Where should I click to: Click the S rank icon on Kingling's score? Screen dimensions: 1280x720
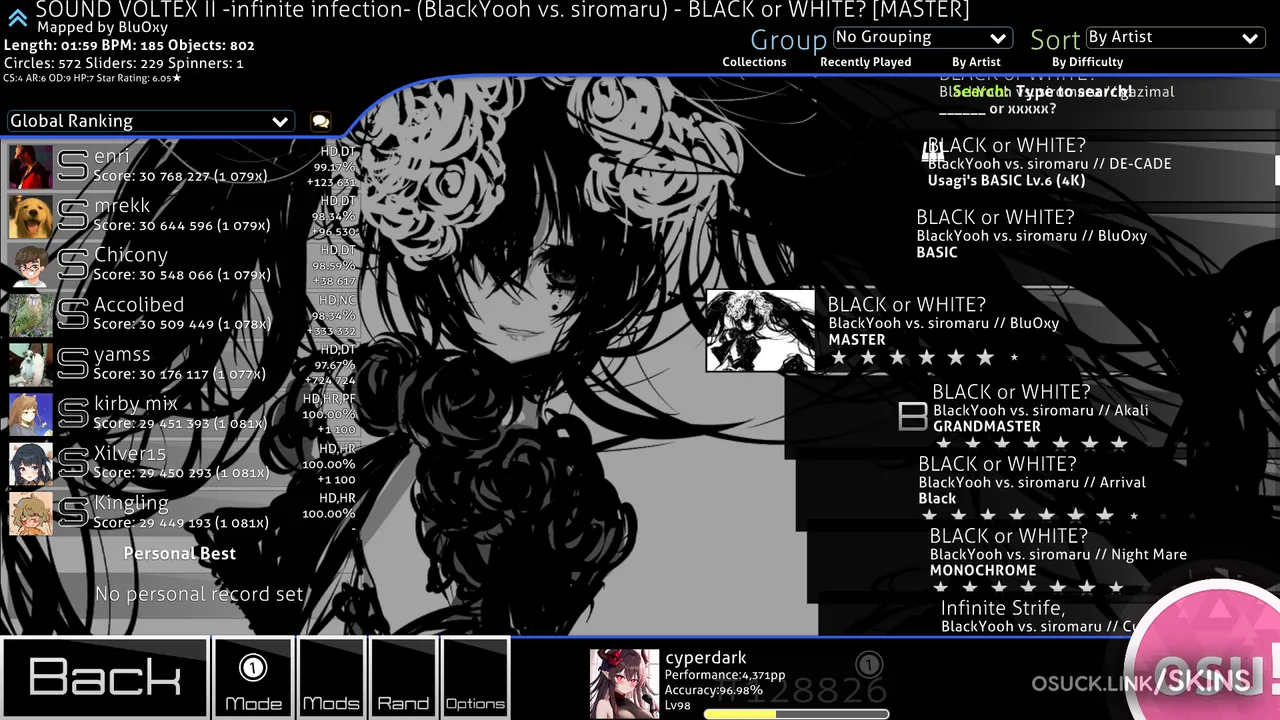(73, 512)
